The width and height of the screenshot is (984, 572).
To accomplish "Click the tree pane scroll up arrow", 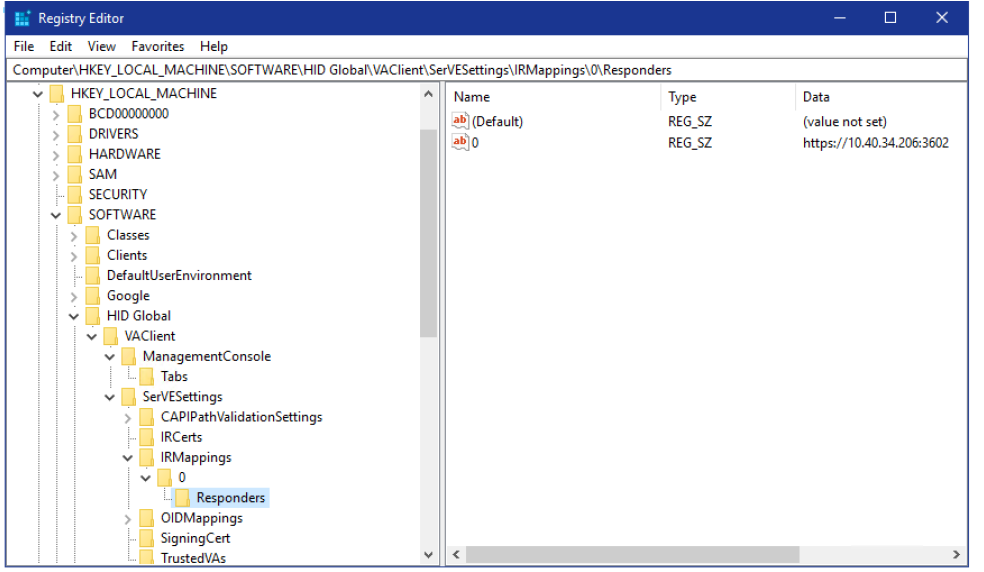I will coord(429,94).
